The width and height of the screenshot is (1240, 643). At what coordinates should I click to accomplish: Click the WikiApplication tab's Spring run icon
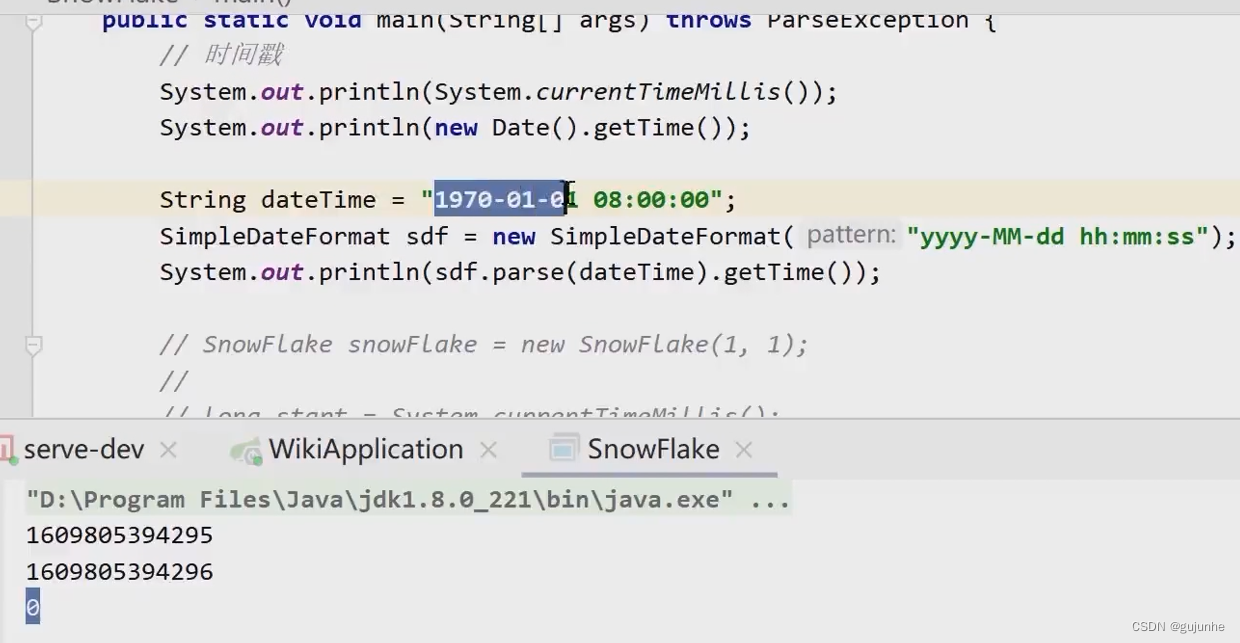(x=245, y=451)
